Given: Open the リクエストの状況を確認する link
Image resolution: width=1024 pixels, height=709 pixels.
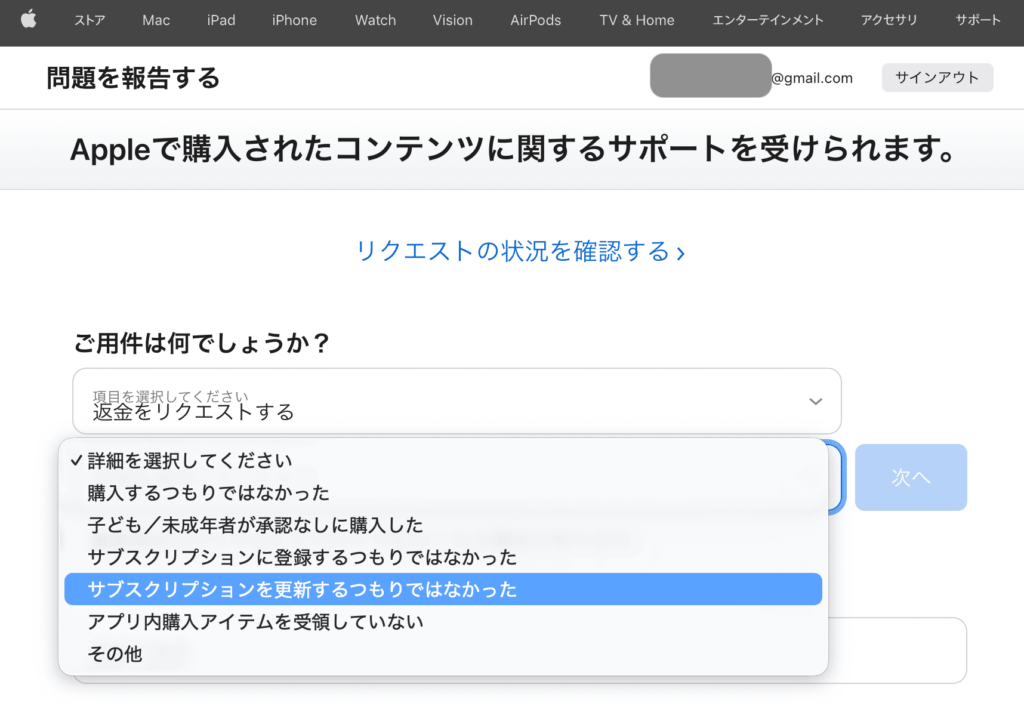Looking at the screenshot, I should click(x=520, y=251).
